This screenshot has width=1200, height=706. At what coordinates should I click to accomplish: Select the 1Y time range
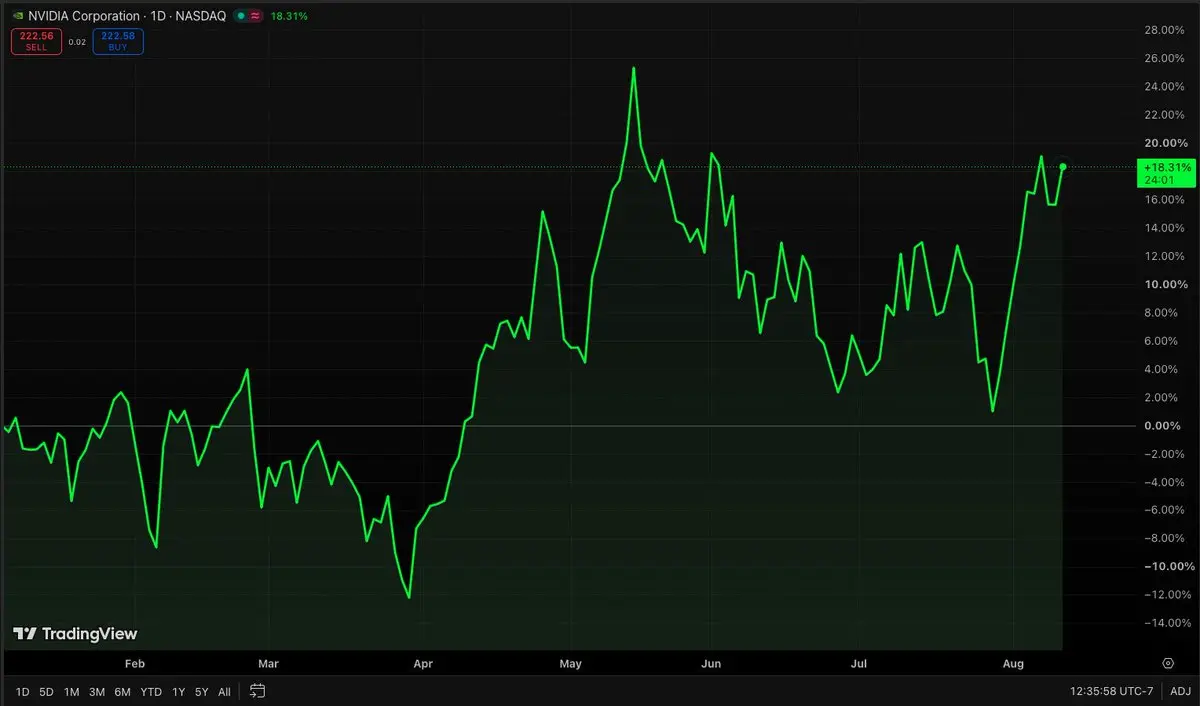(178, 691)
